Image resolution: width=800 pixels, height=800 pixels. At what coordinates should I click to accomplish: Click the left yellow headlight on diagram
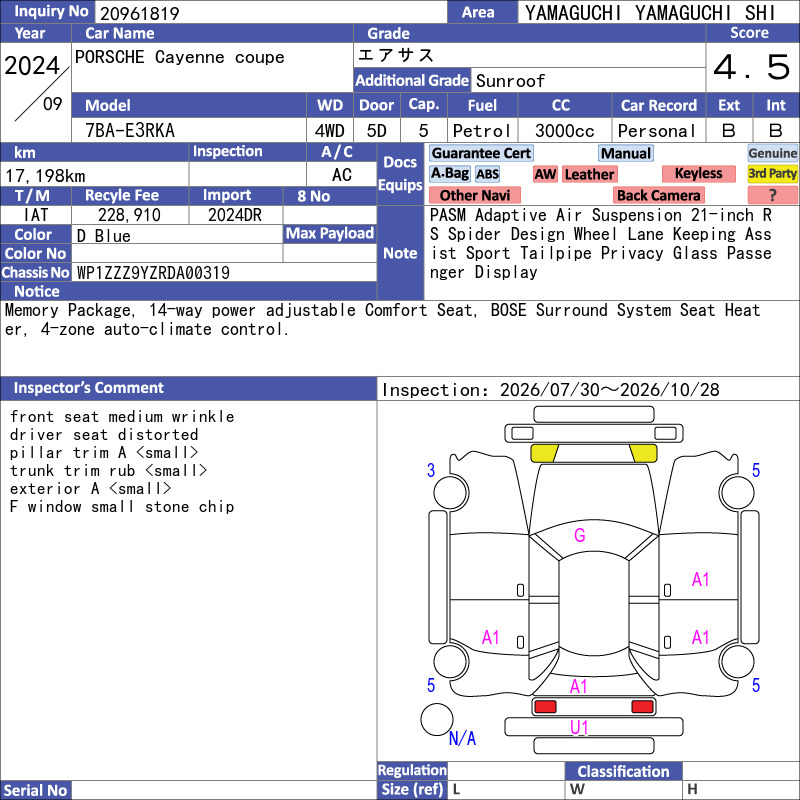544,453
